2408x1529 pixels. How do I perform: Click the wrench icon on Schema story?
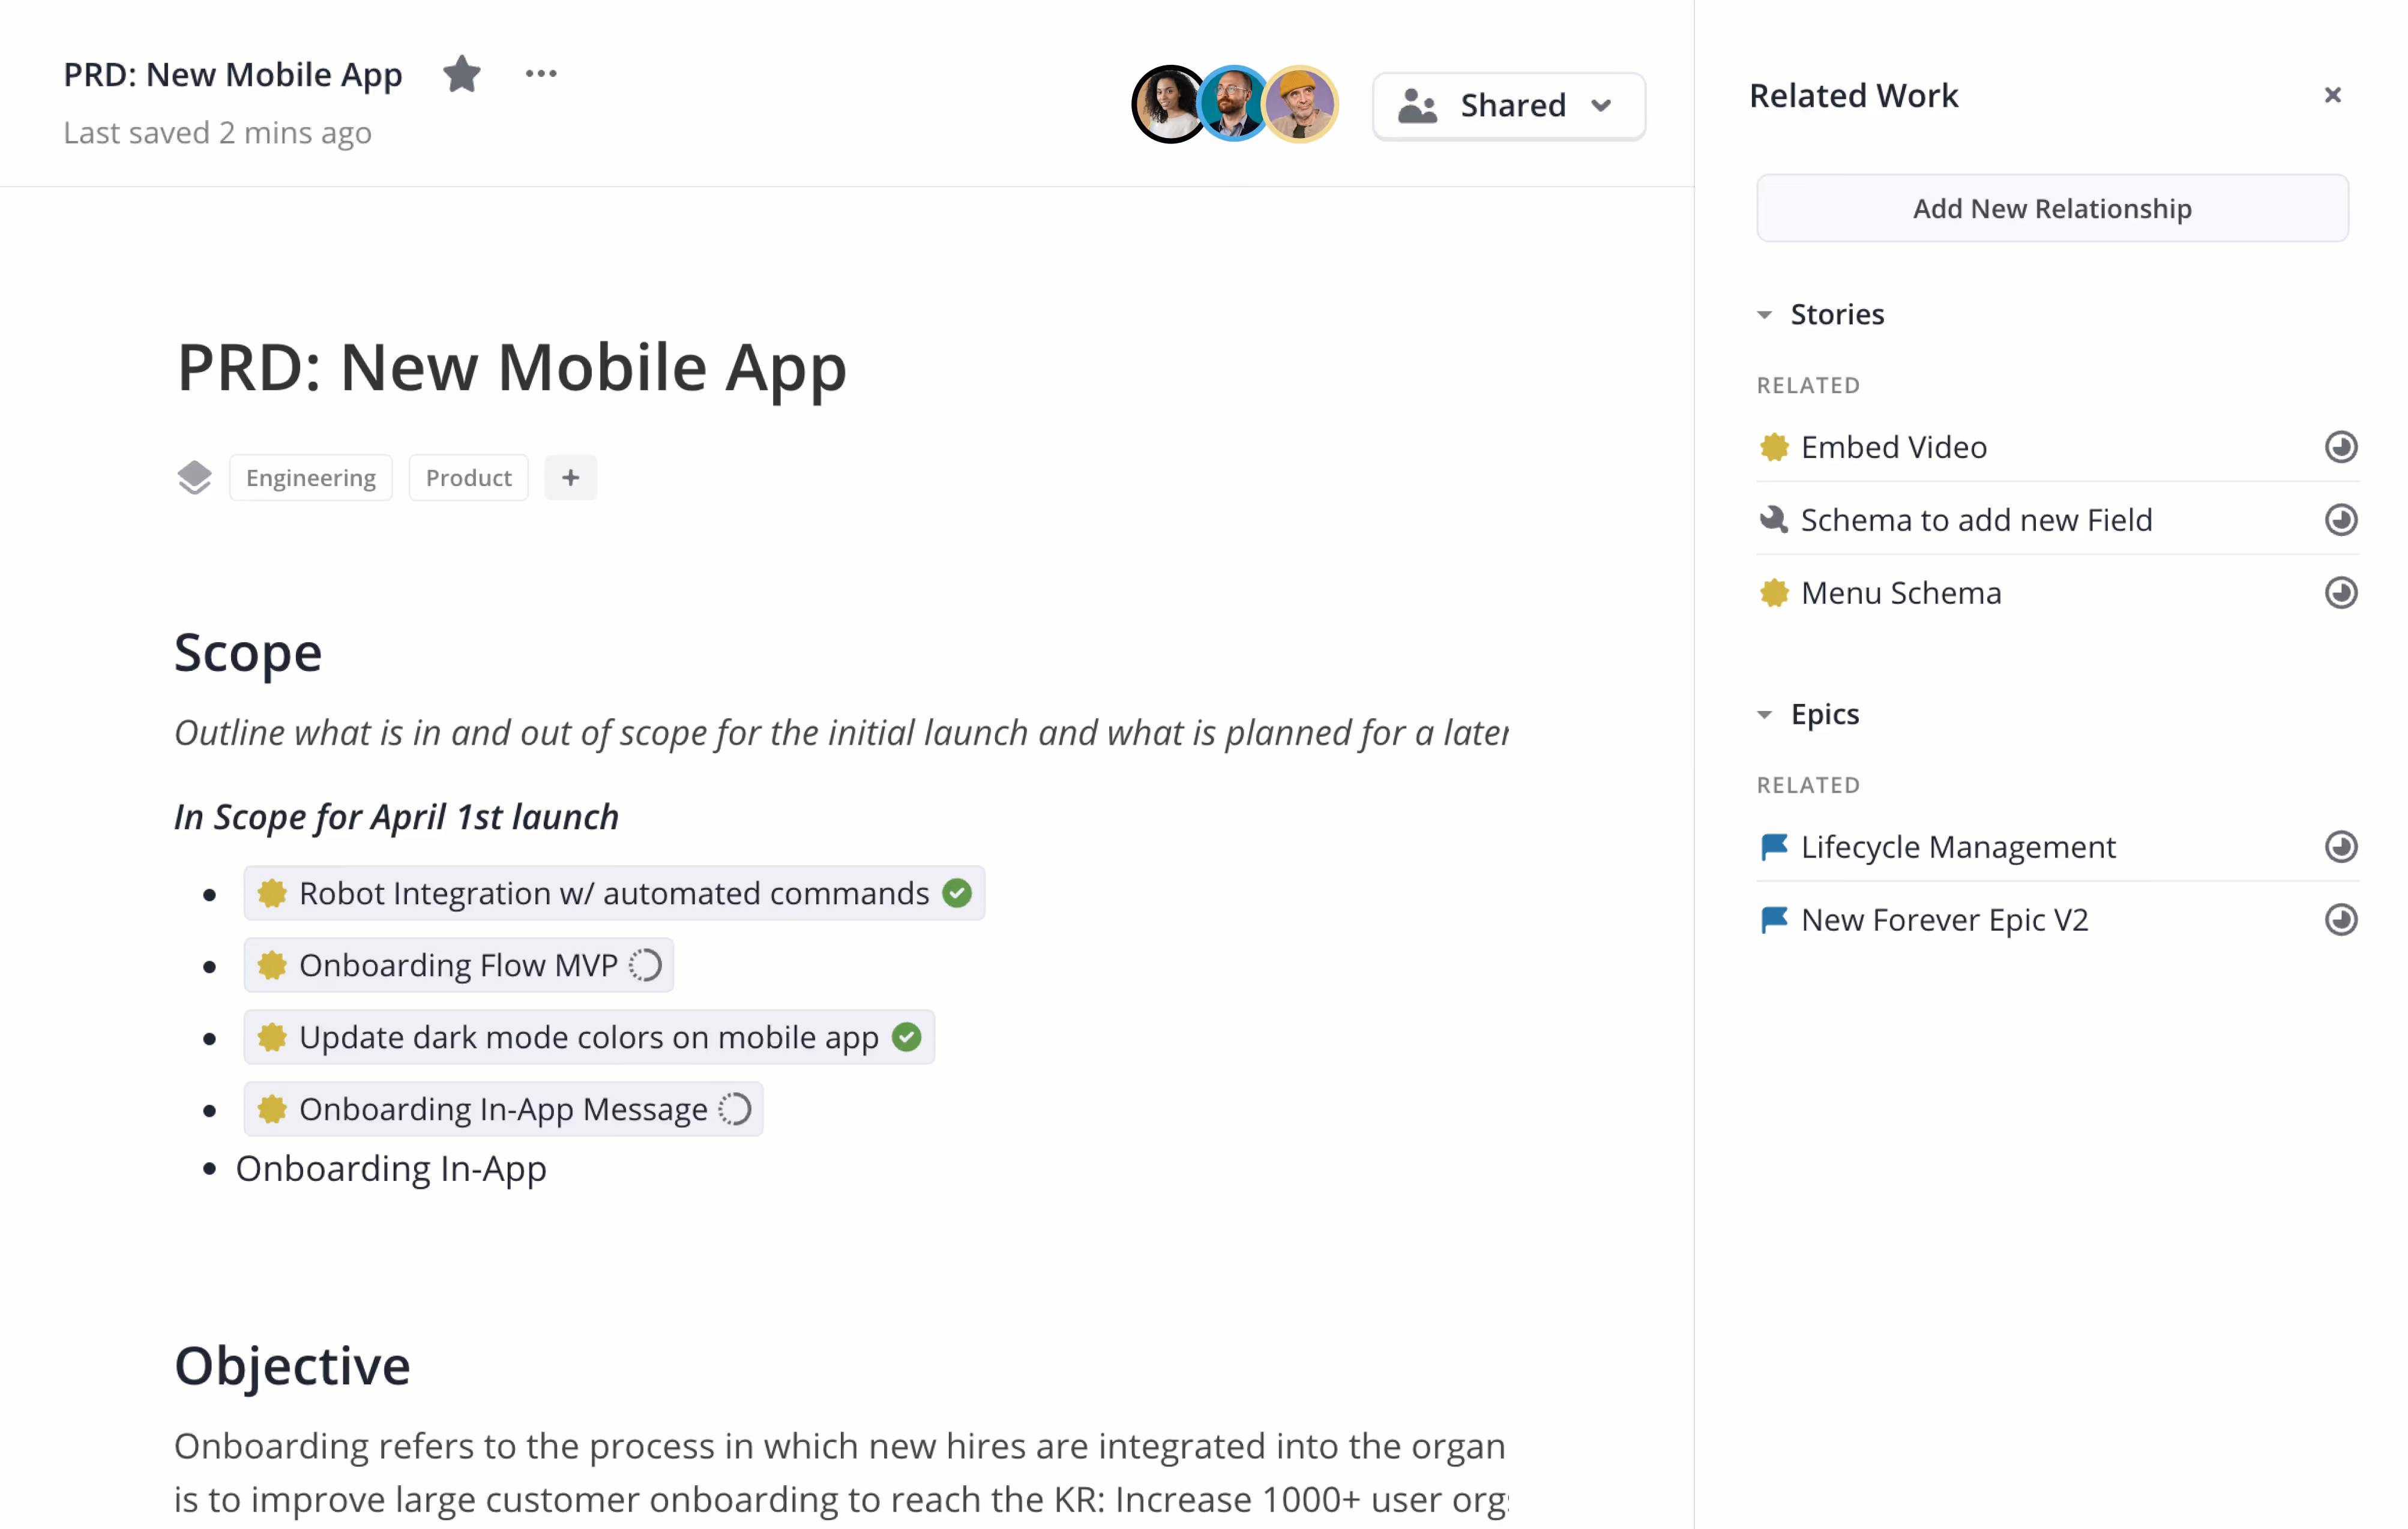point(1773,520)
